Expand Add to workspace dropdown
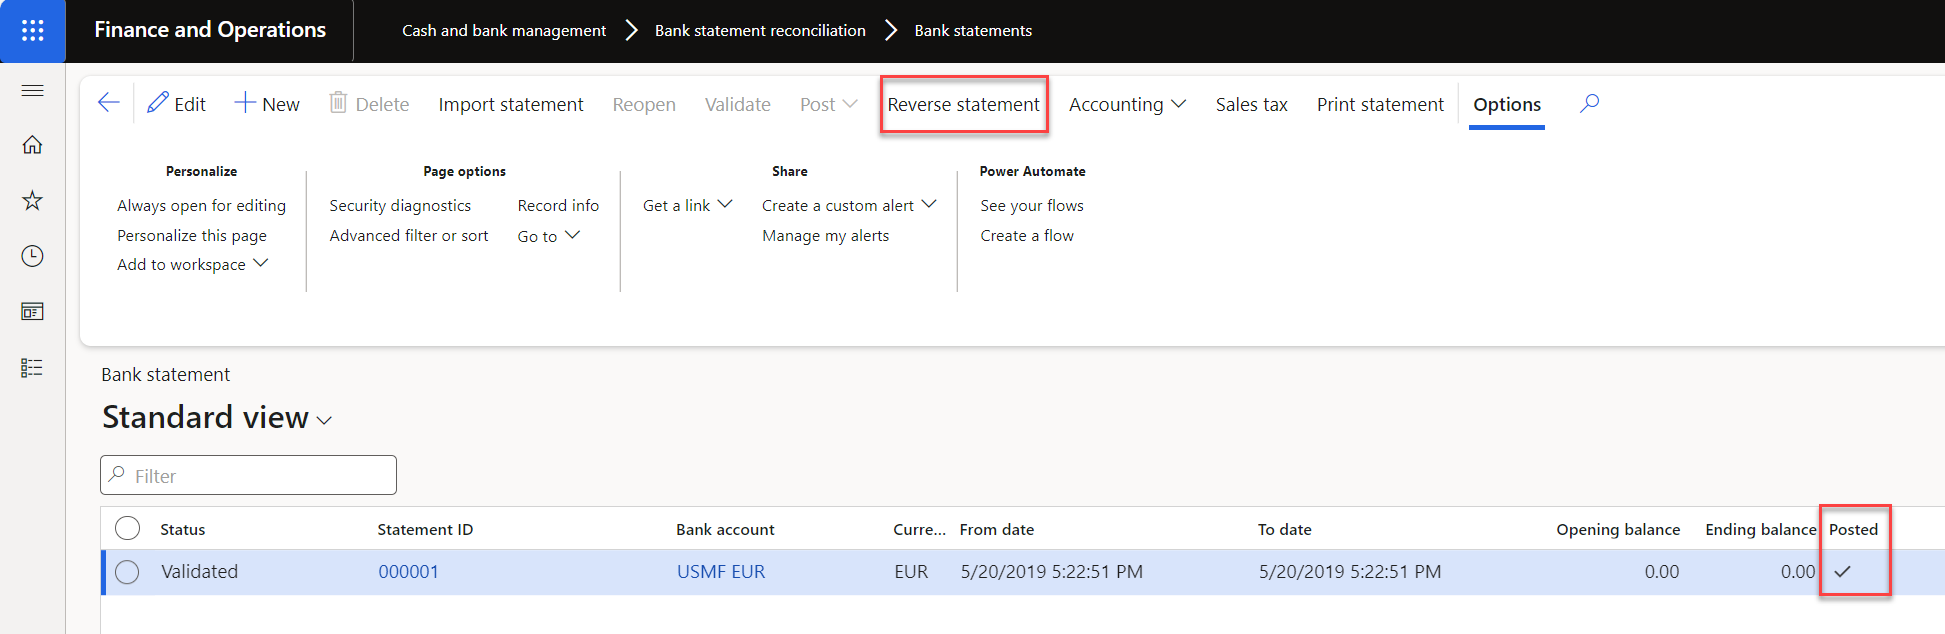 (192, 265)
